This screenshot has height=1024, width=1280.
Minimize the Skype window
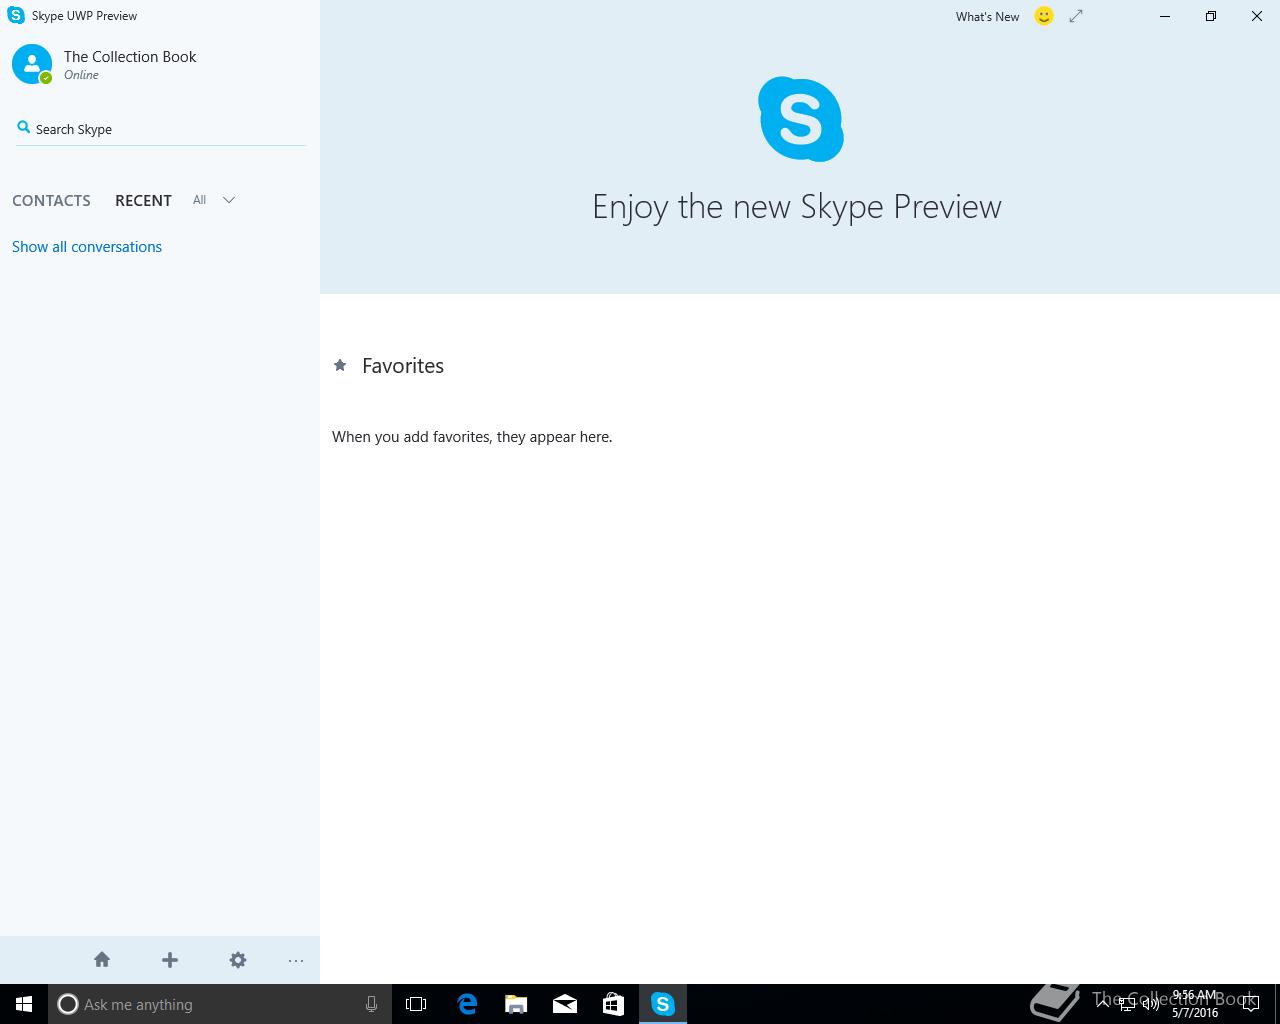click(x=1165, y=16)
